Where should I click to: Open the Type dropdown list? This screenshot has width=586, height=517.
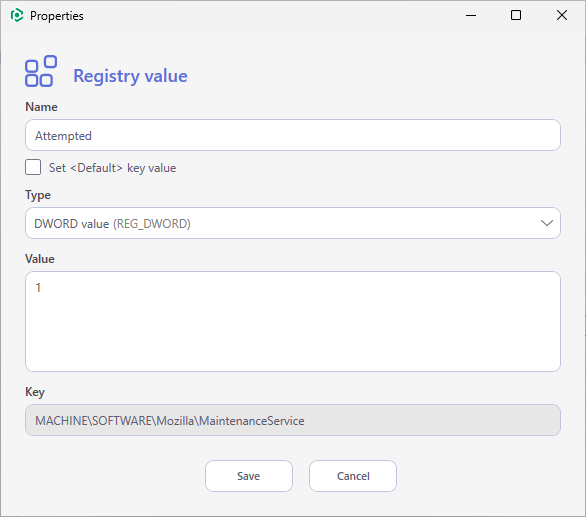point(293,223)
